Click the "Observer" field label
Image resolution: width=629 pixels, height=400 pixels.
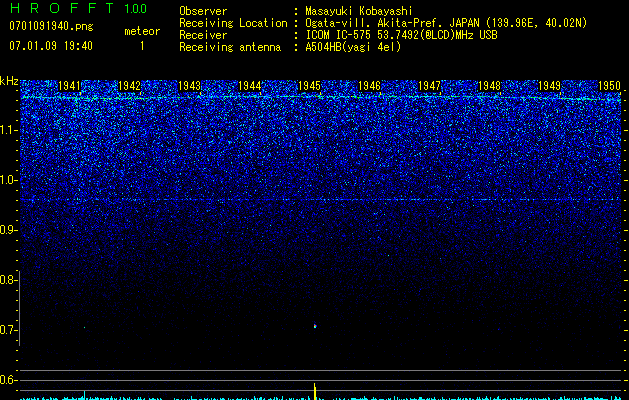203,11
